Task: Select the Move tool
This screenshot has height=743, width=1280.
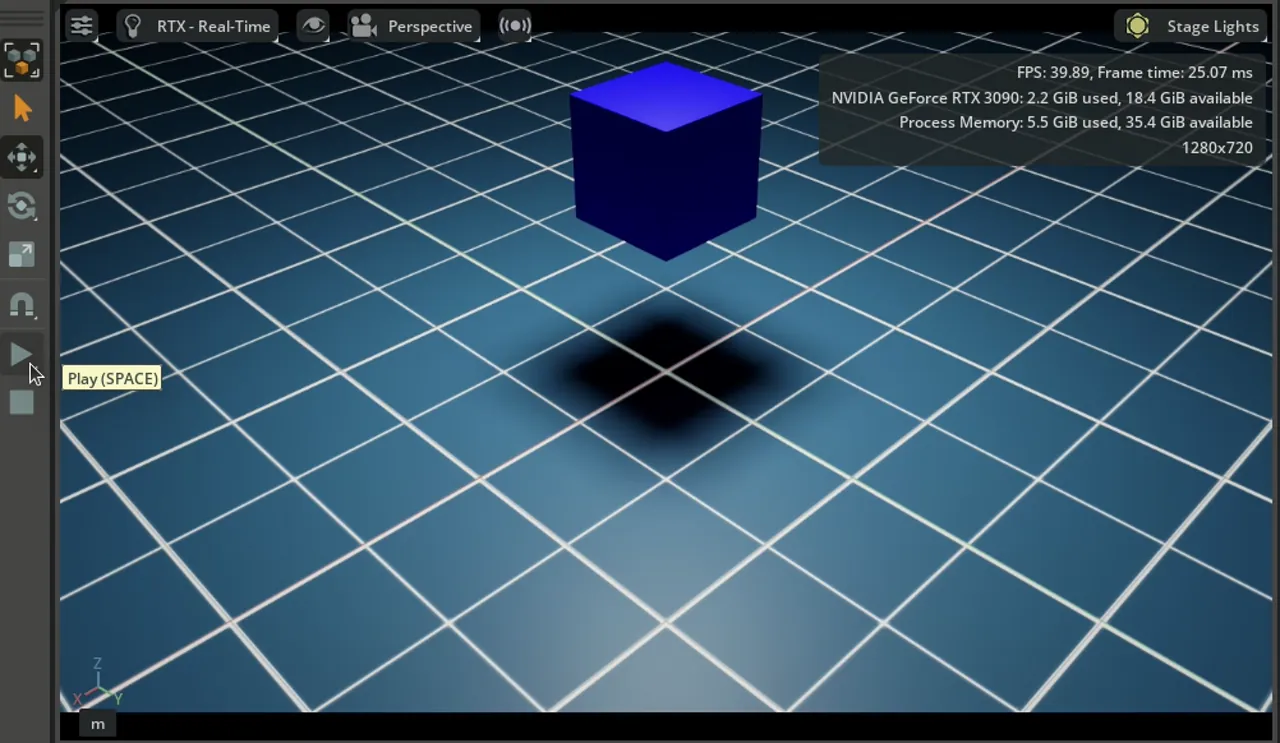Action: point(22,157)
